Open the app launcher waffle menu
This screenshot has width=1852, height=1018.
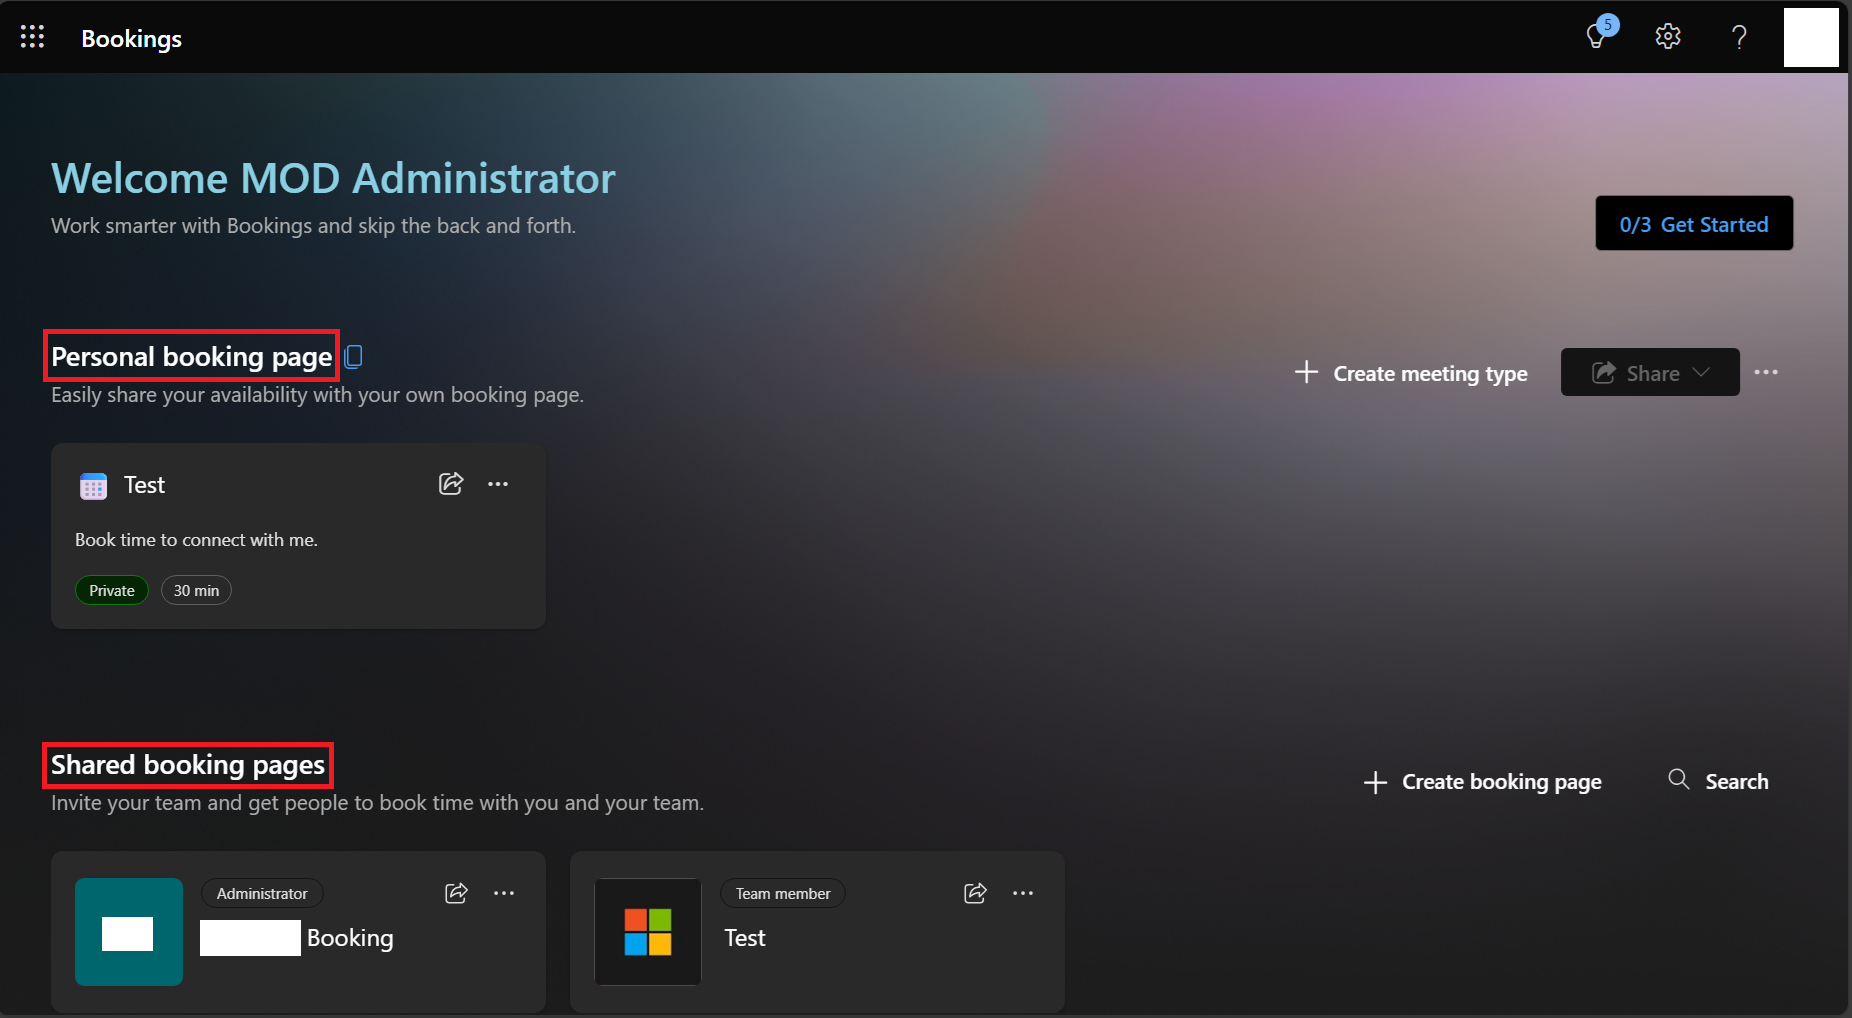tap(32, 37)
